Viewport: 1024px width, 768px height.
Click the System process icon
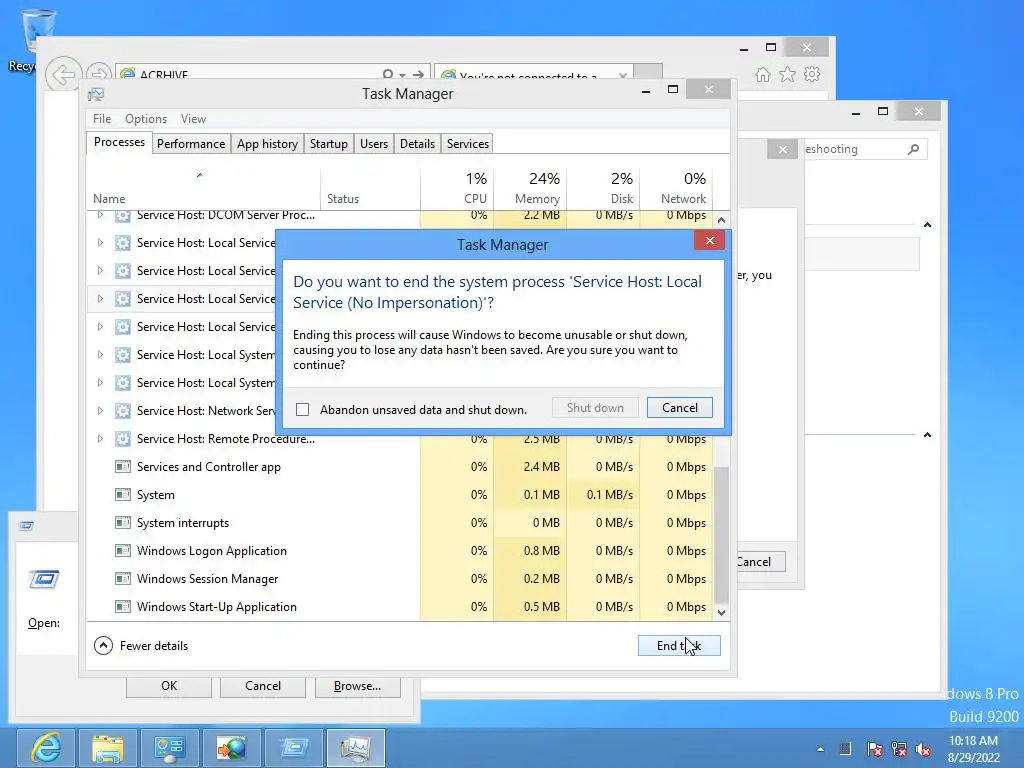pyautogui.click(x=123, y=495)
